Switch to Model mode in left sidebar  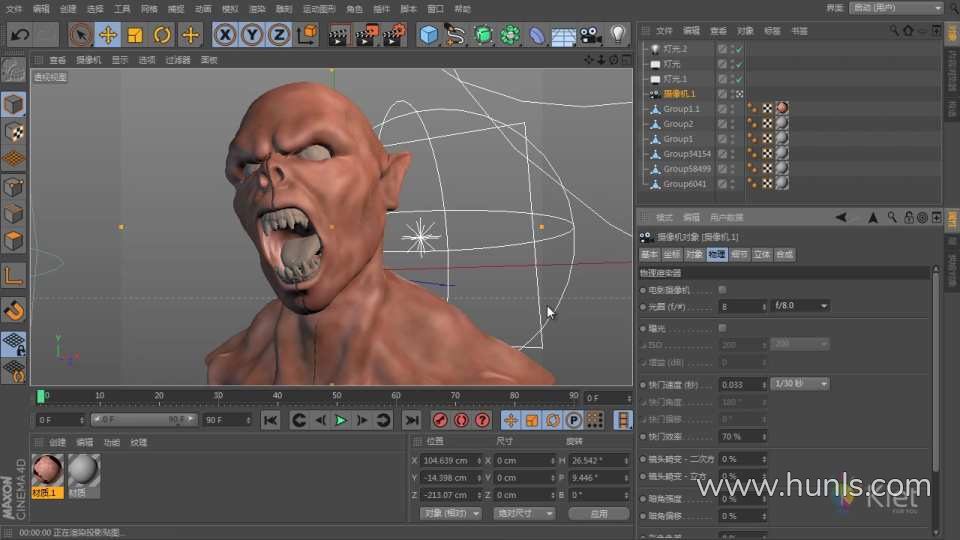13,105
